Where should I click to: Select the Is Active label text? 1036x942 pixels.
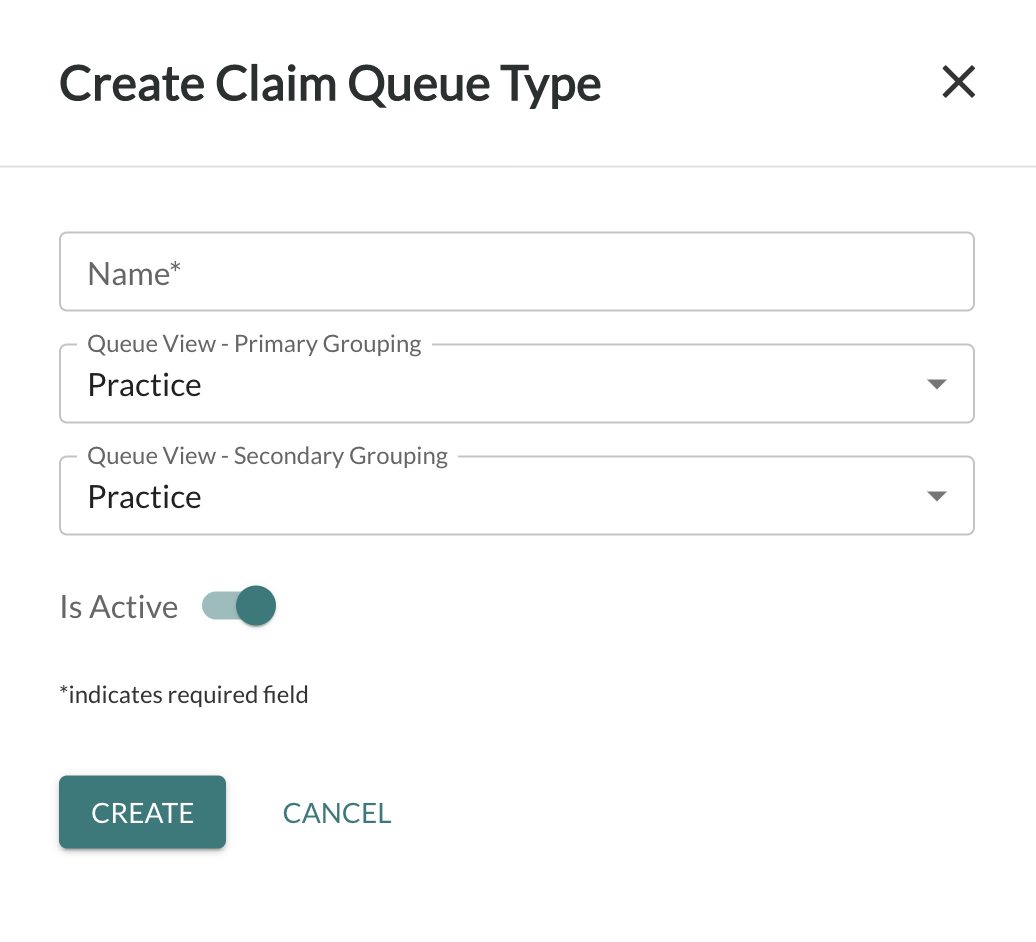pos(117,606)
